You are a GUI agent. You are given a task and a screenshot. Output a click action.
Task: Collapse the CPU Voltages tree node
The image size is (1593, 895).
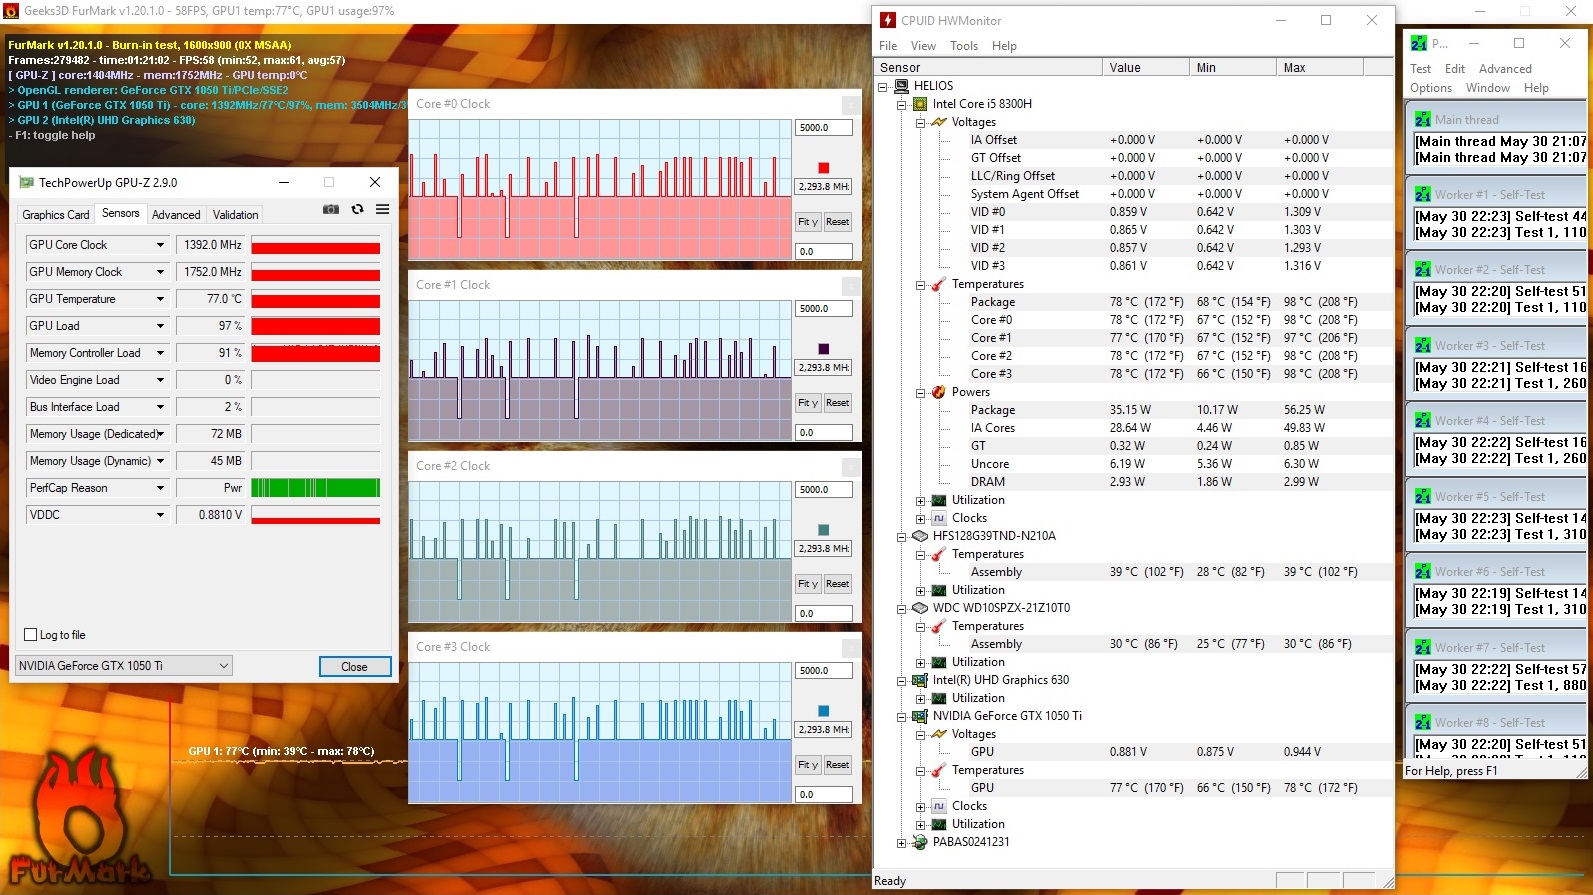(921, 122)
